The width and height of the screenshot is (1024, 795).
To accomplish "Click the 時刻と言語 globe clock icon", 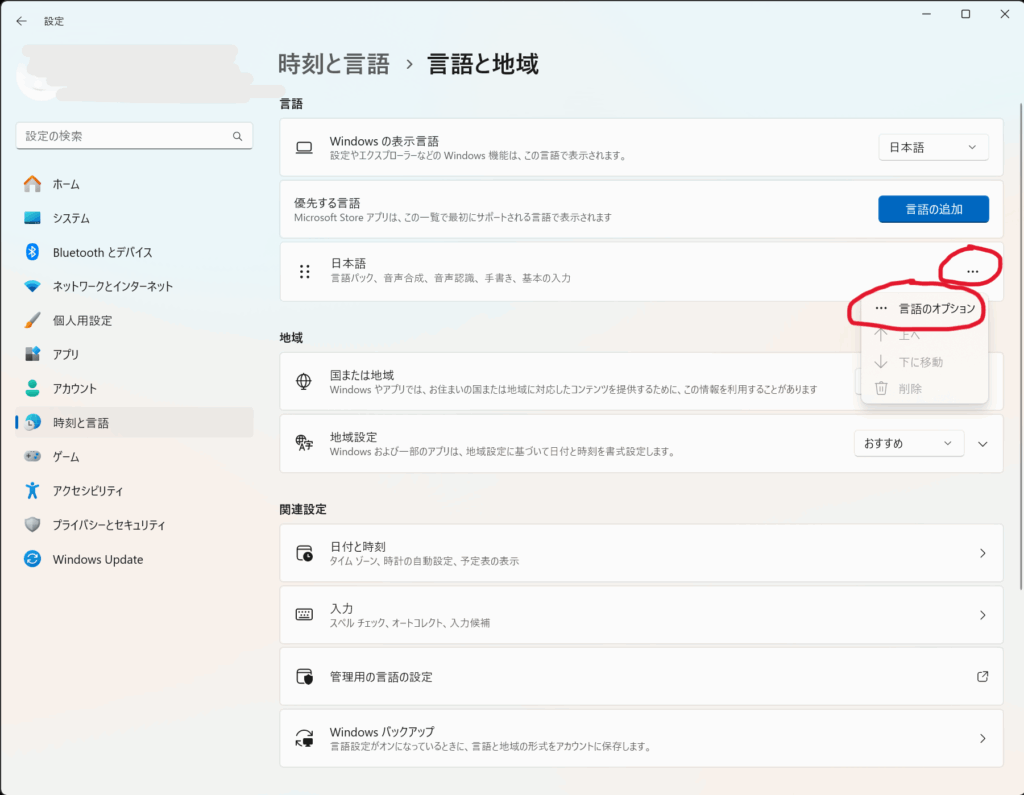I will tap(32, 423).
